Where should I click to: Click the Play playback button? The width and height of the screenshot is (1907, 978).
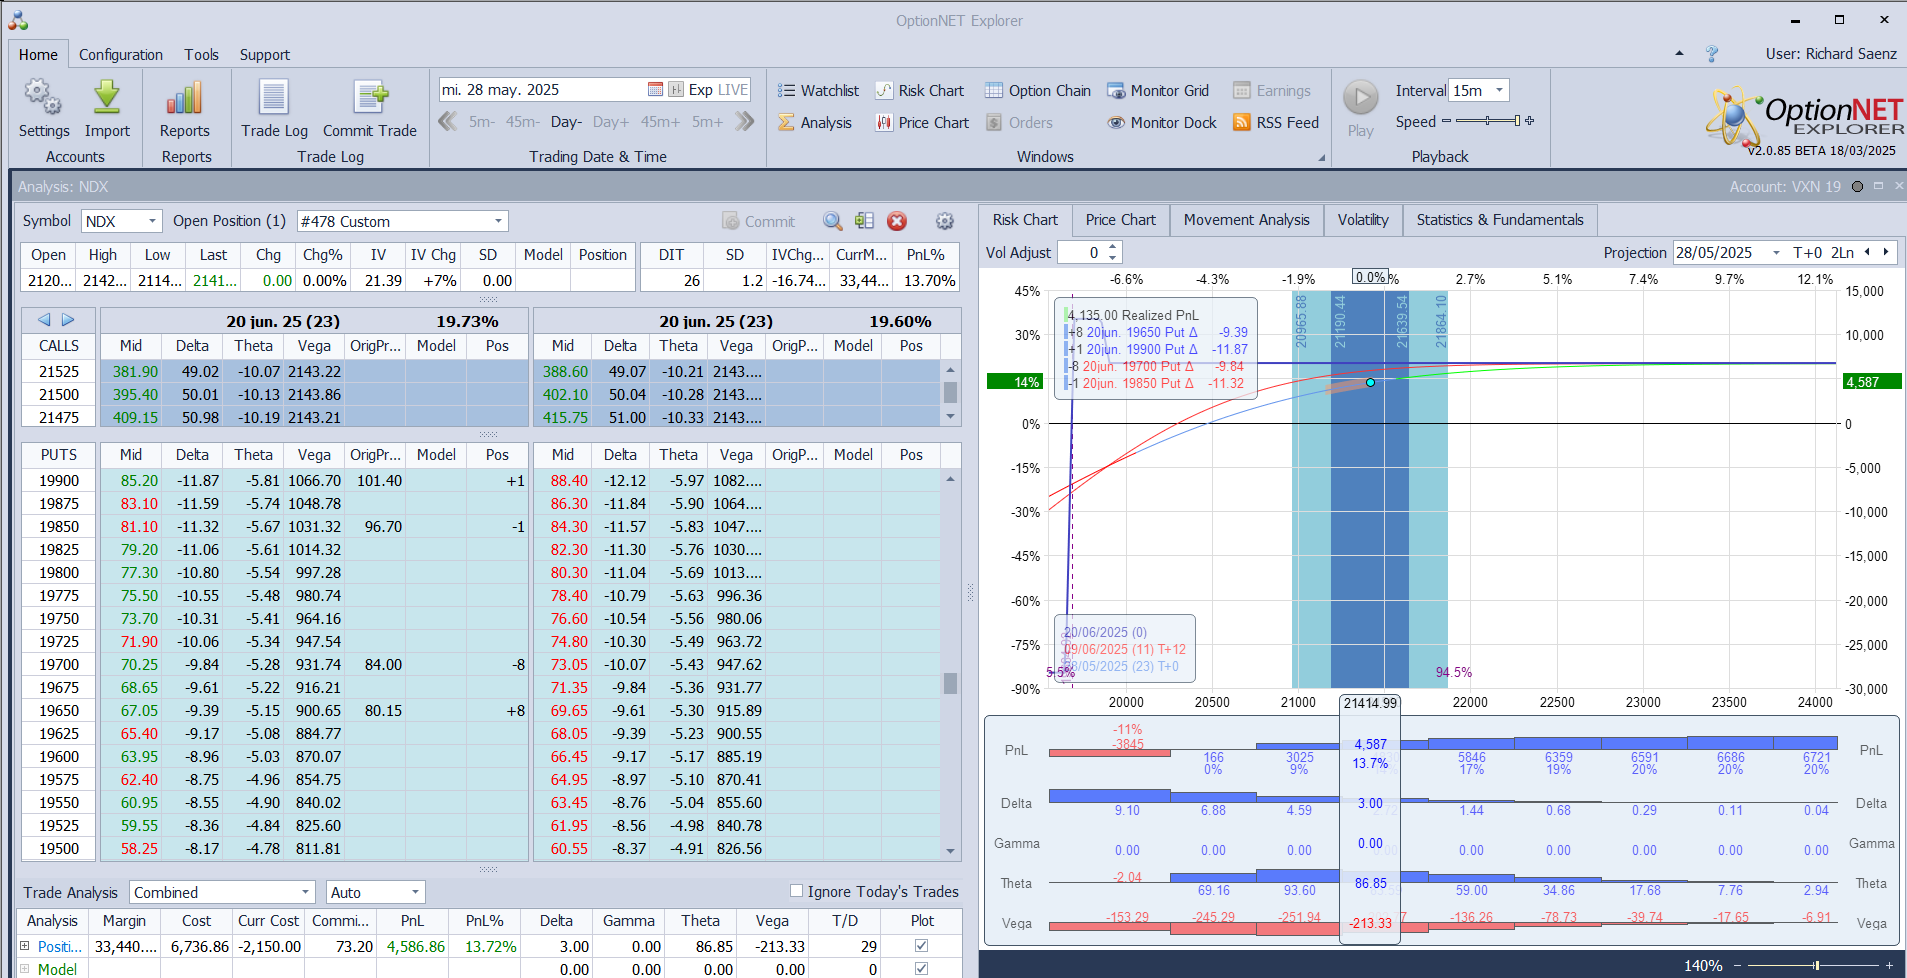[x=1360, y=98]
